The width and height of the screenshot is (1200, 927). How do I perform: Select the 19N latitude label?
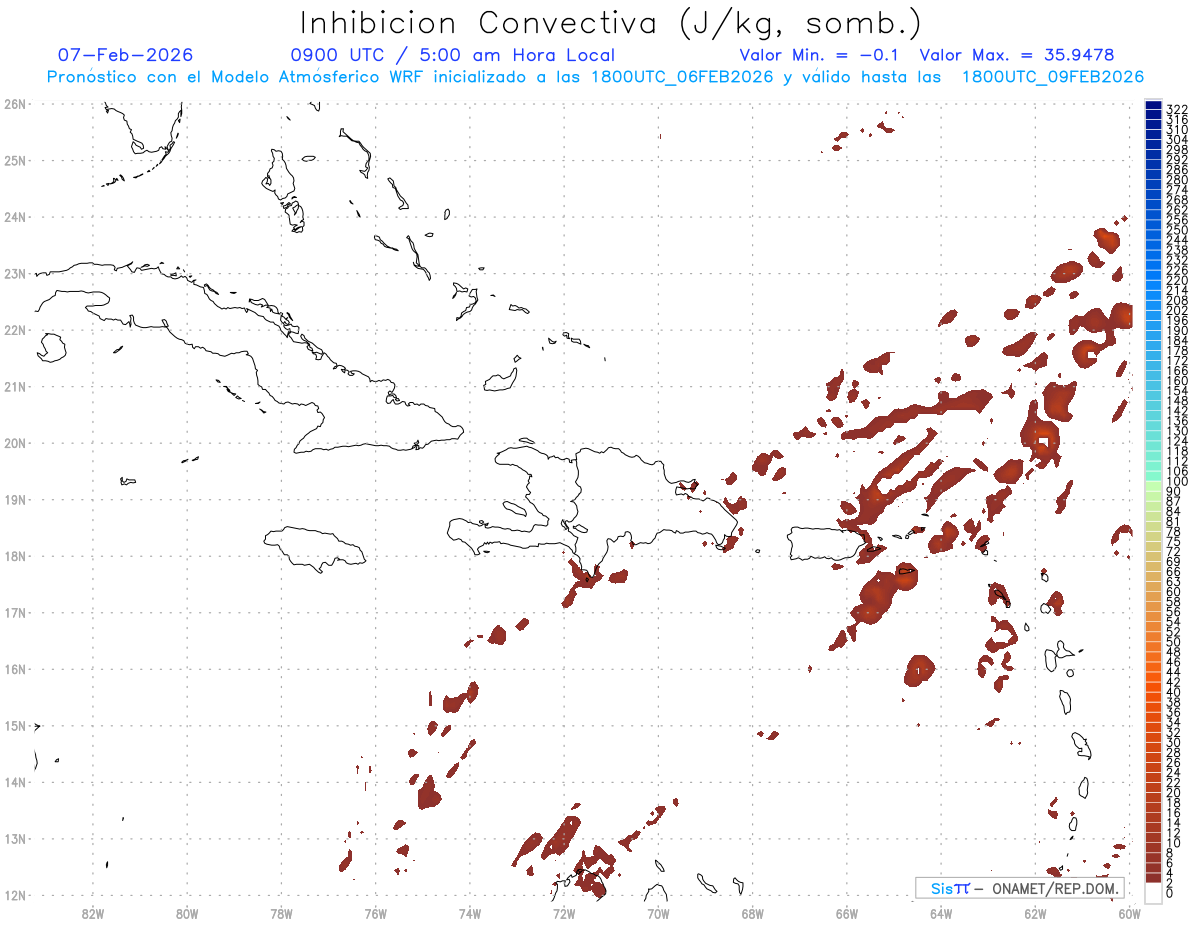tap(16, 499)
